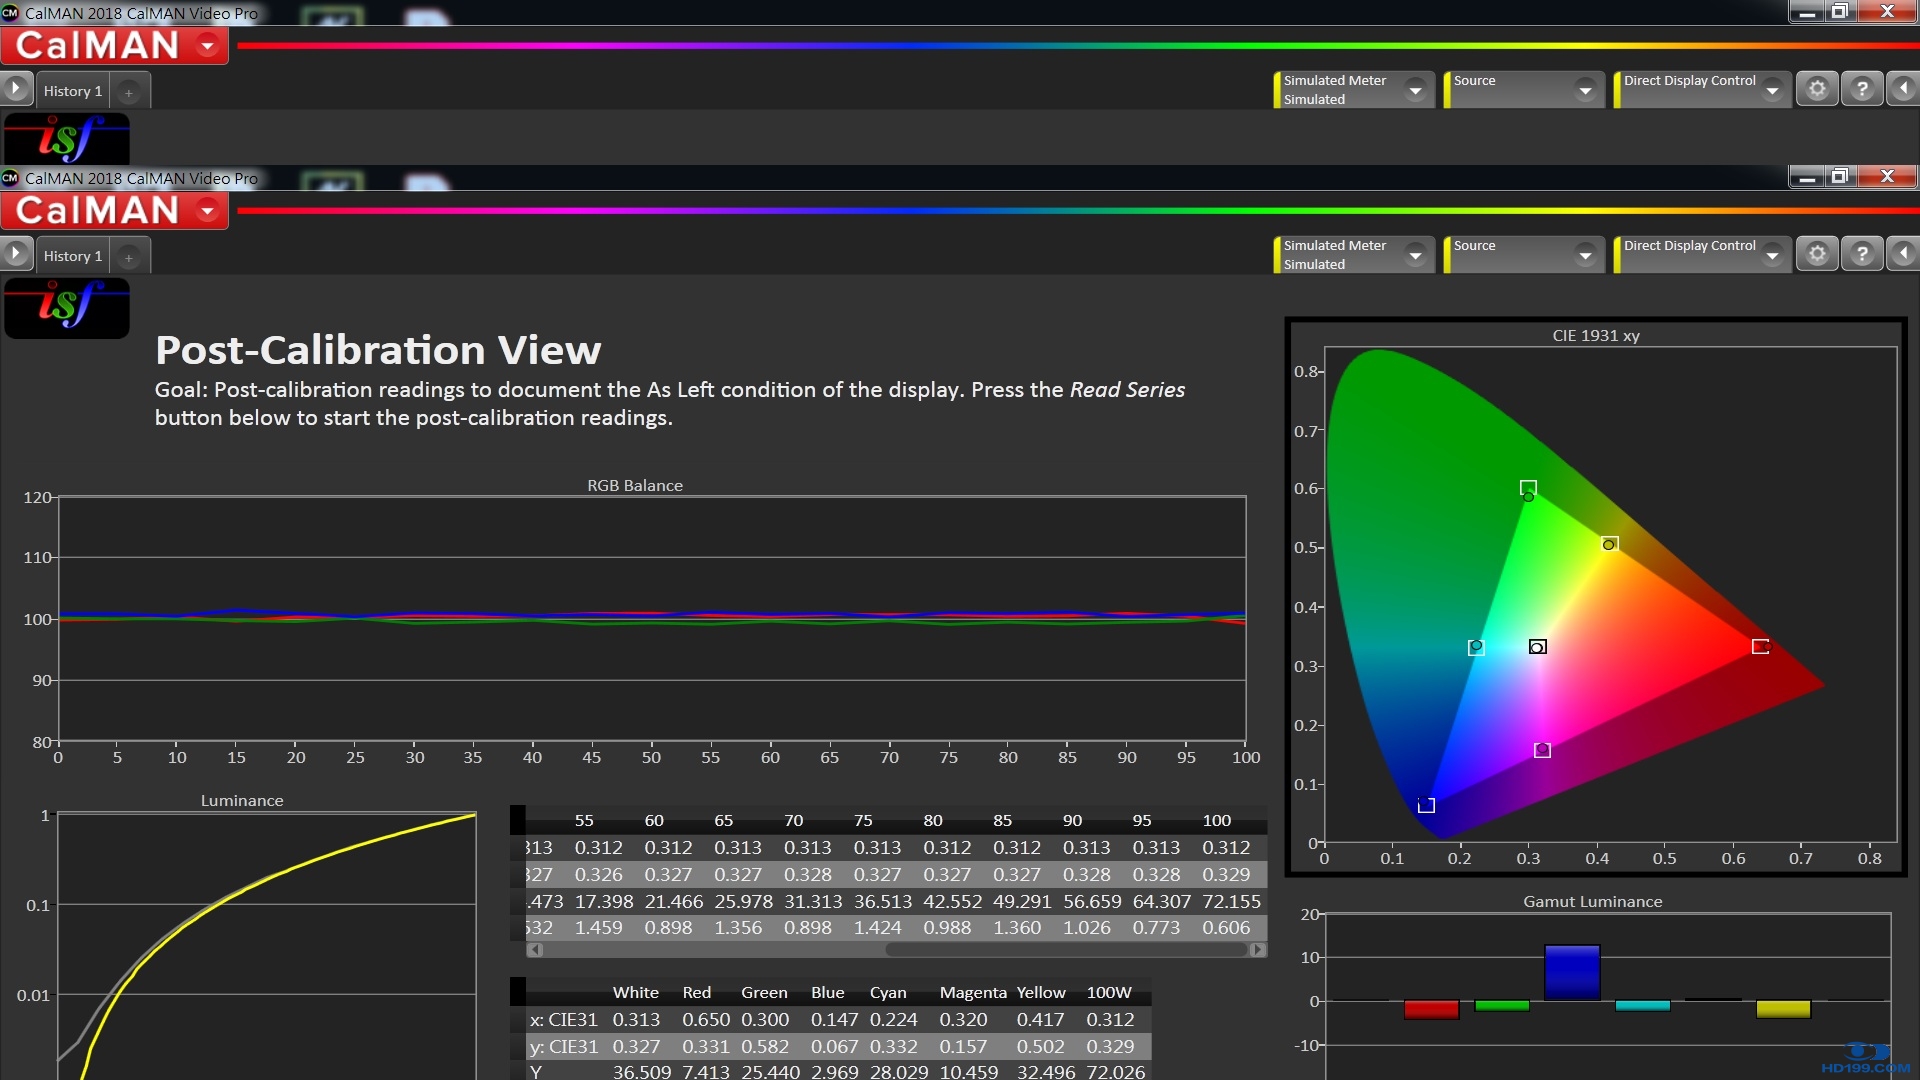Click the left-arrow panel icon in lower toolbar
Image resolution: width=1920 pixels, height=1080 pixels.
(1902, 254)
